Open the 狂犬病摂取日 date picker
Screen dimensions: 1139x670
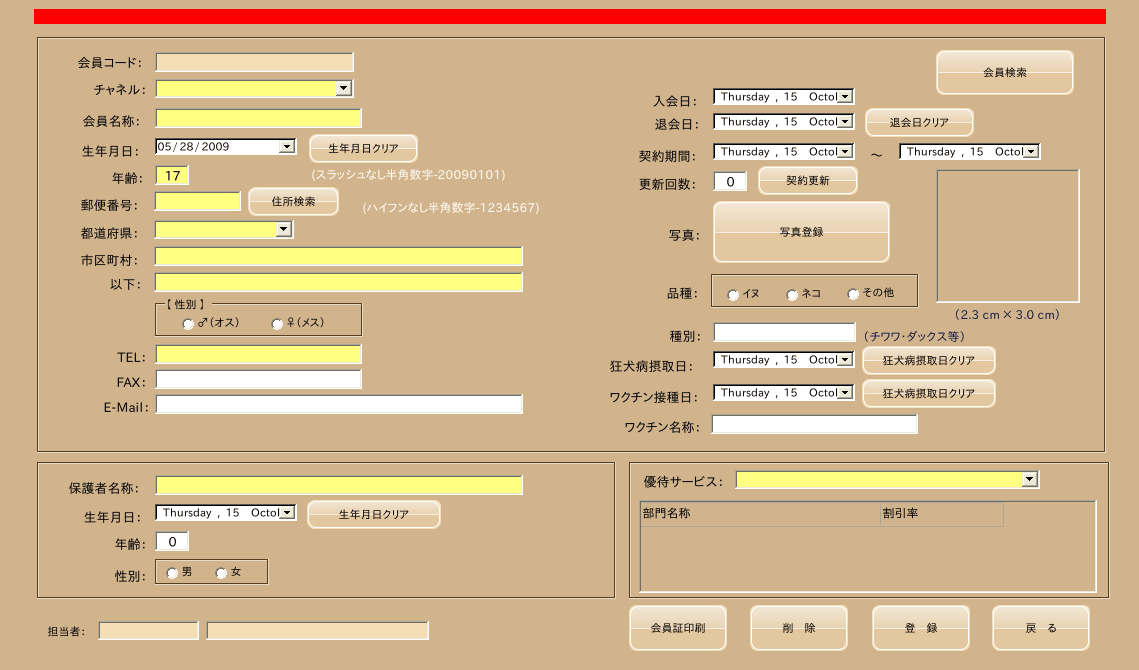click(845, 360)
